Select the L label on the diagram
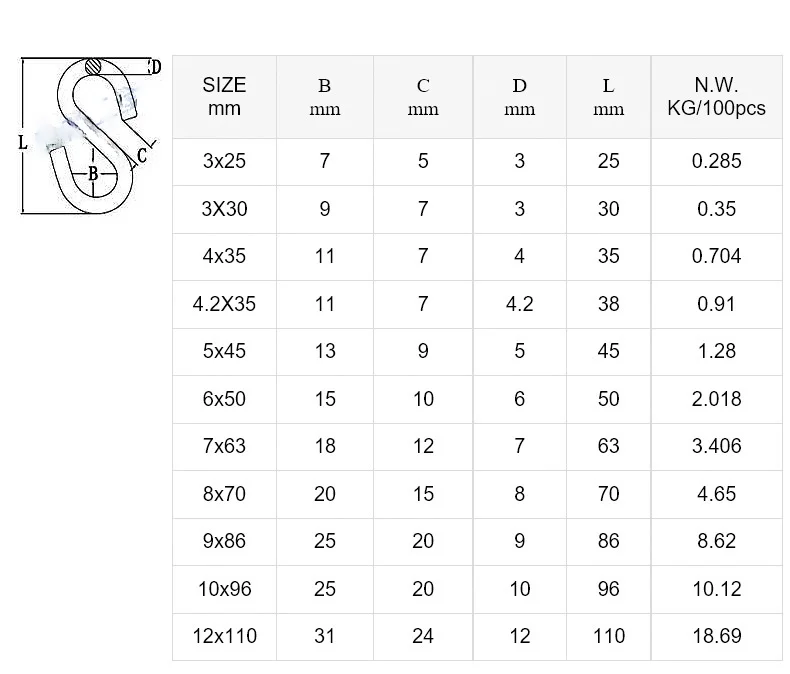Viewport: 790px width, 674px height. [x=23, y=143]
